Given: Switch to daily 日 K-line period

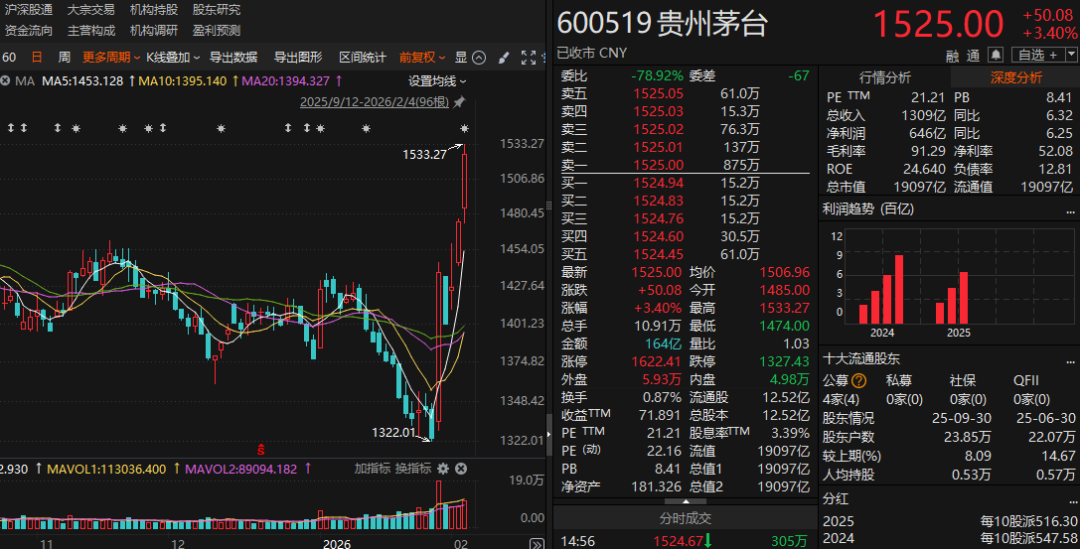Looking at the screenshot, I should (37, 58).
